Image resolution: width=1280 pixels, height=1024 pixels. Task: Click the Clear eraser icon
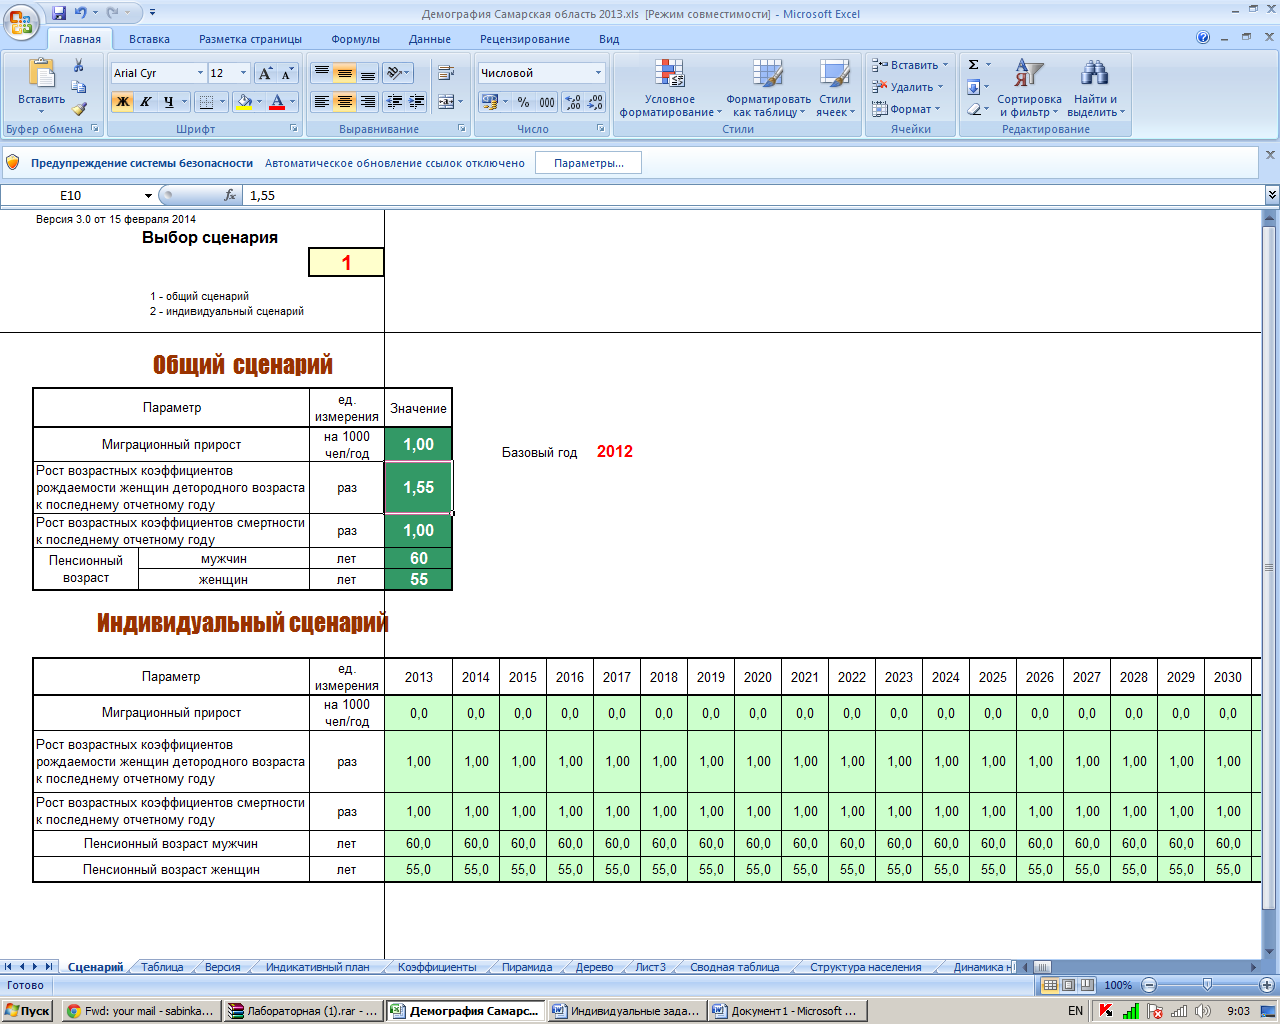coord(973,109)
